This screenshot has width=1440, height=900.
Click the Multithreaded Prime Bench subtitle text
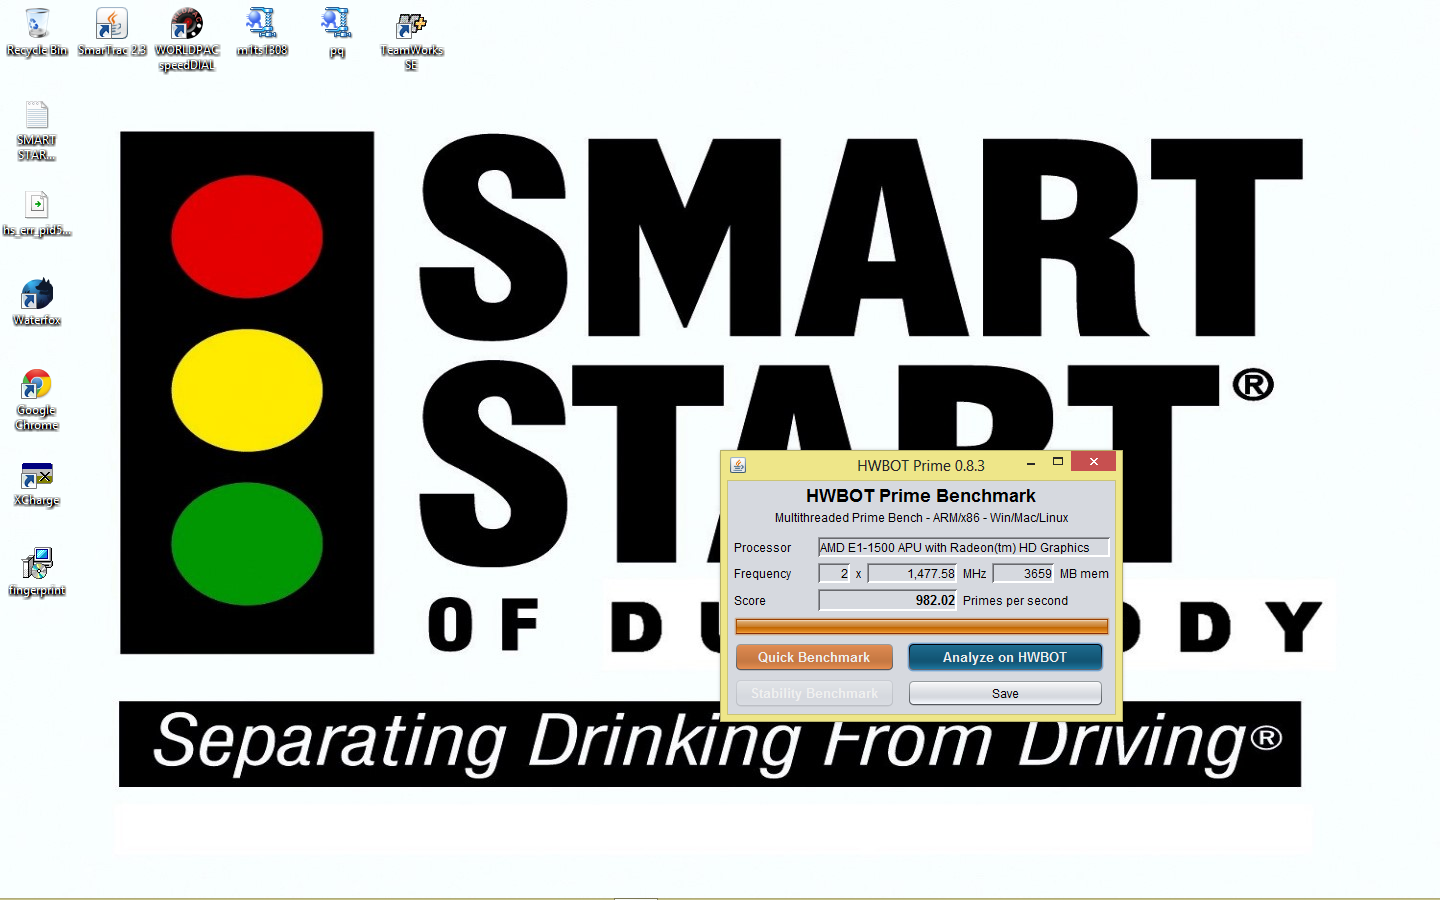tap(921, 518)
